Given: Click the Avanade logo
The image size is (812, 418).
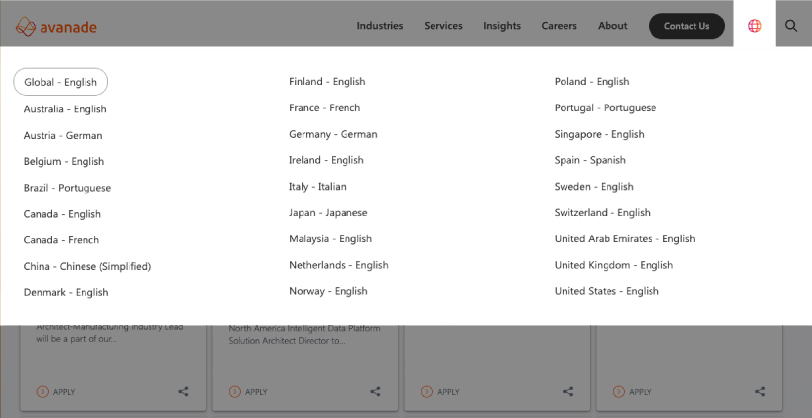Looking at the screenshot, I should (56, 27).
